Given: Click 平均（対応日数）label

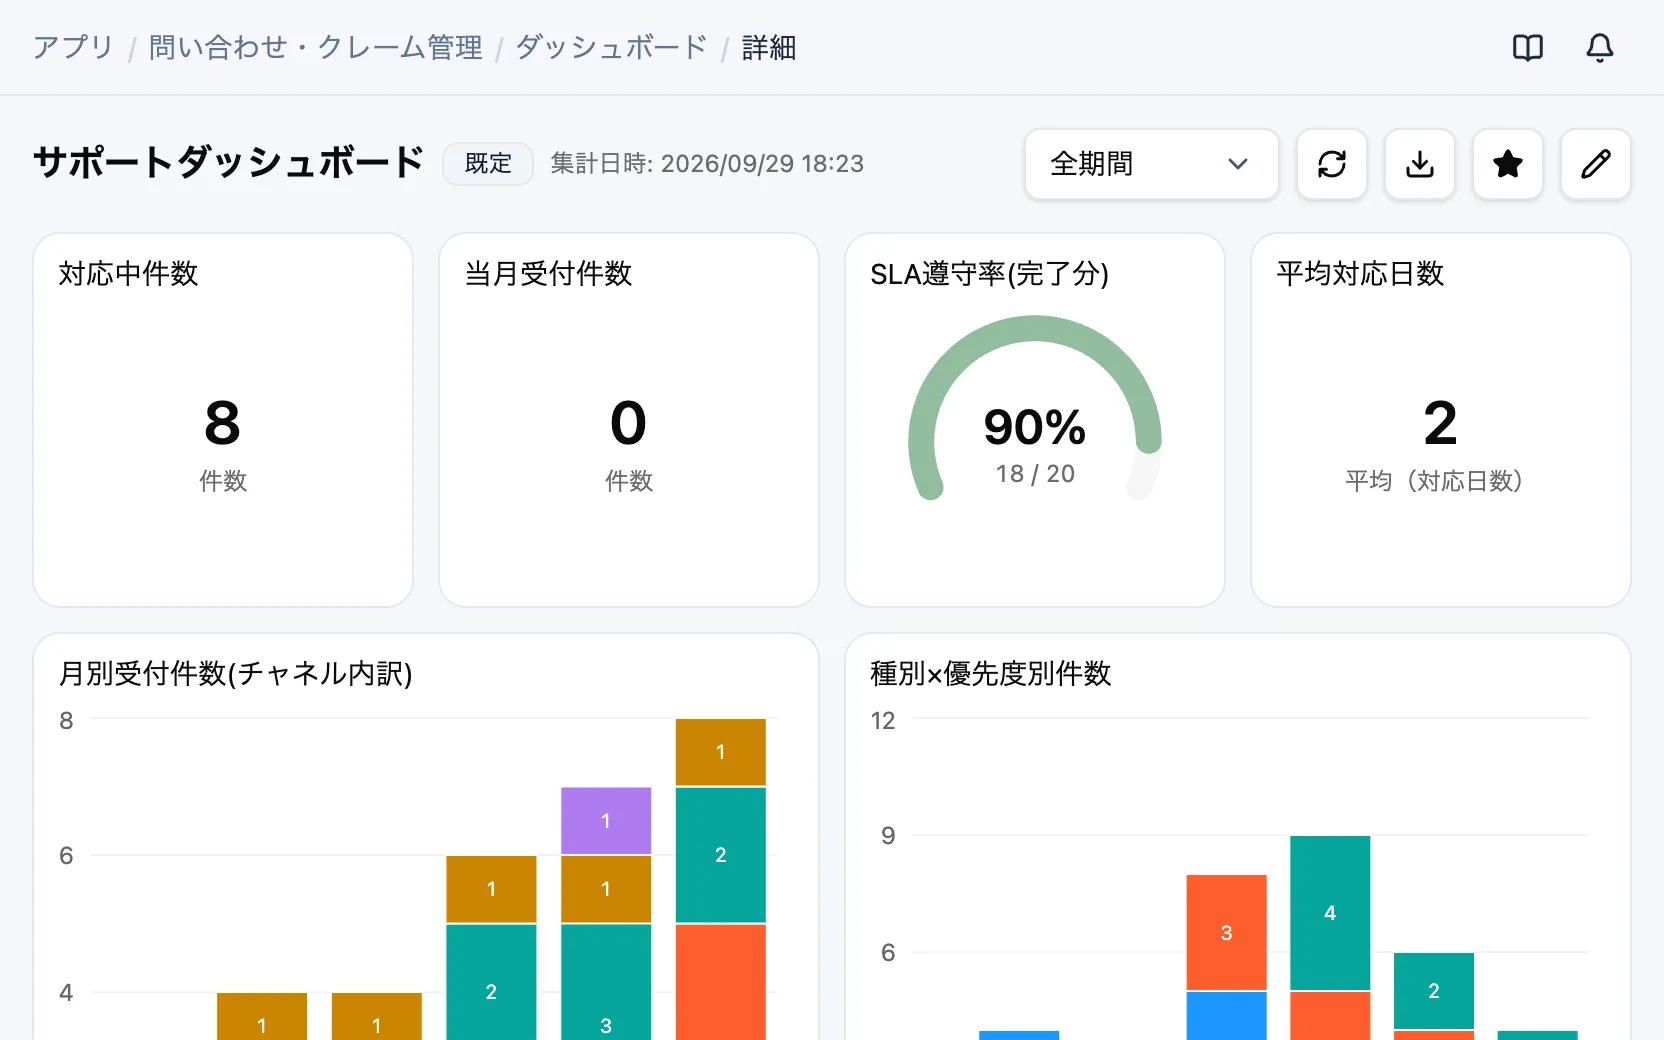Looking at the screenshot, I should click(x=1435, y=481).
